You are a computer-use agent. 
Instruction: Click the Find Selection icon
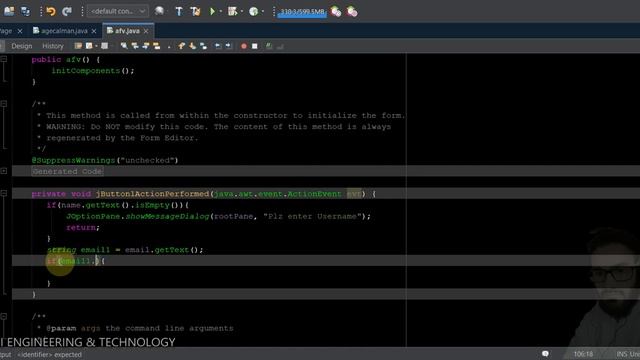[x=124, y=46]
